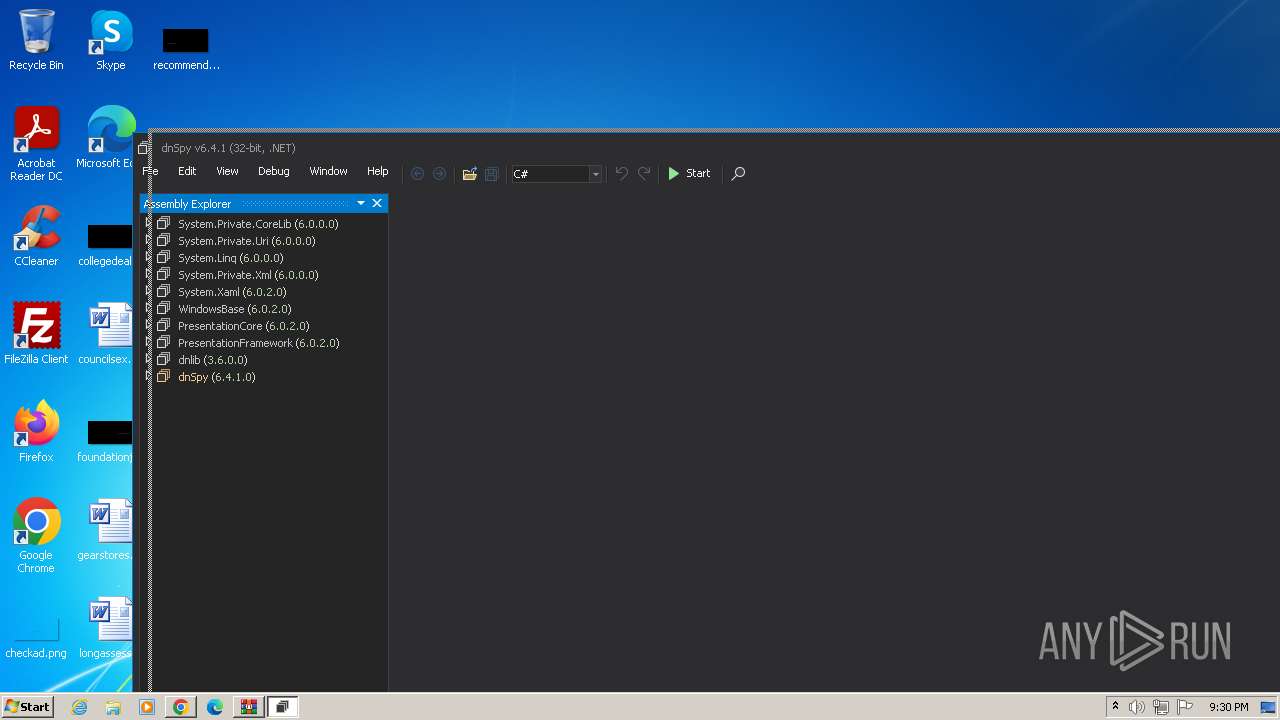
Task: Redo with the curved right arrow
Action: click(x=644, y=173)
